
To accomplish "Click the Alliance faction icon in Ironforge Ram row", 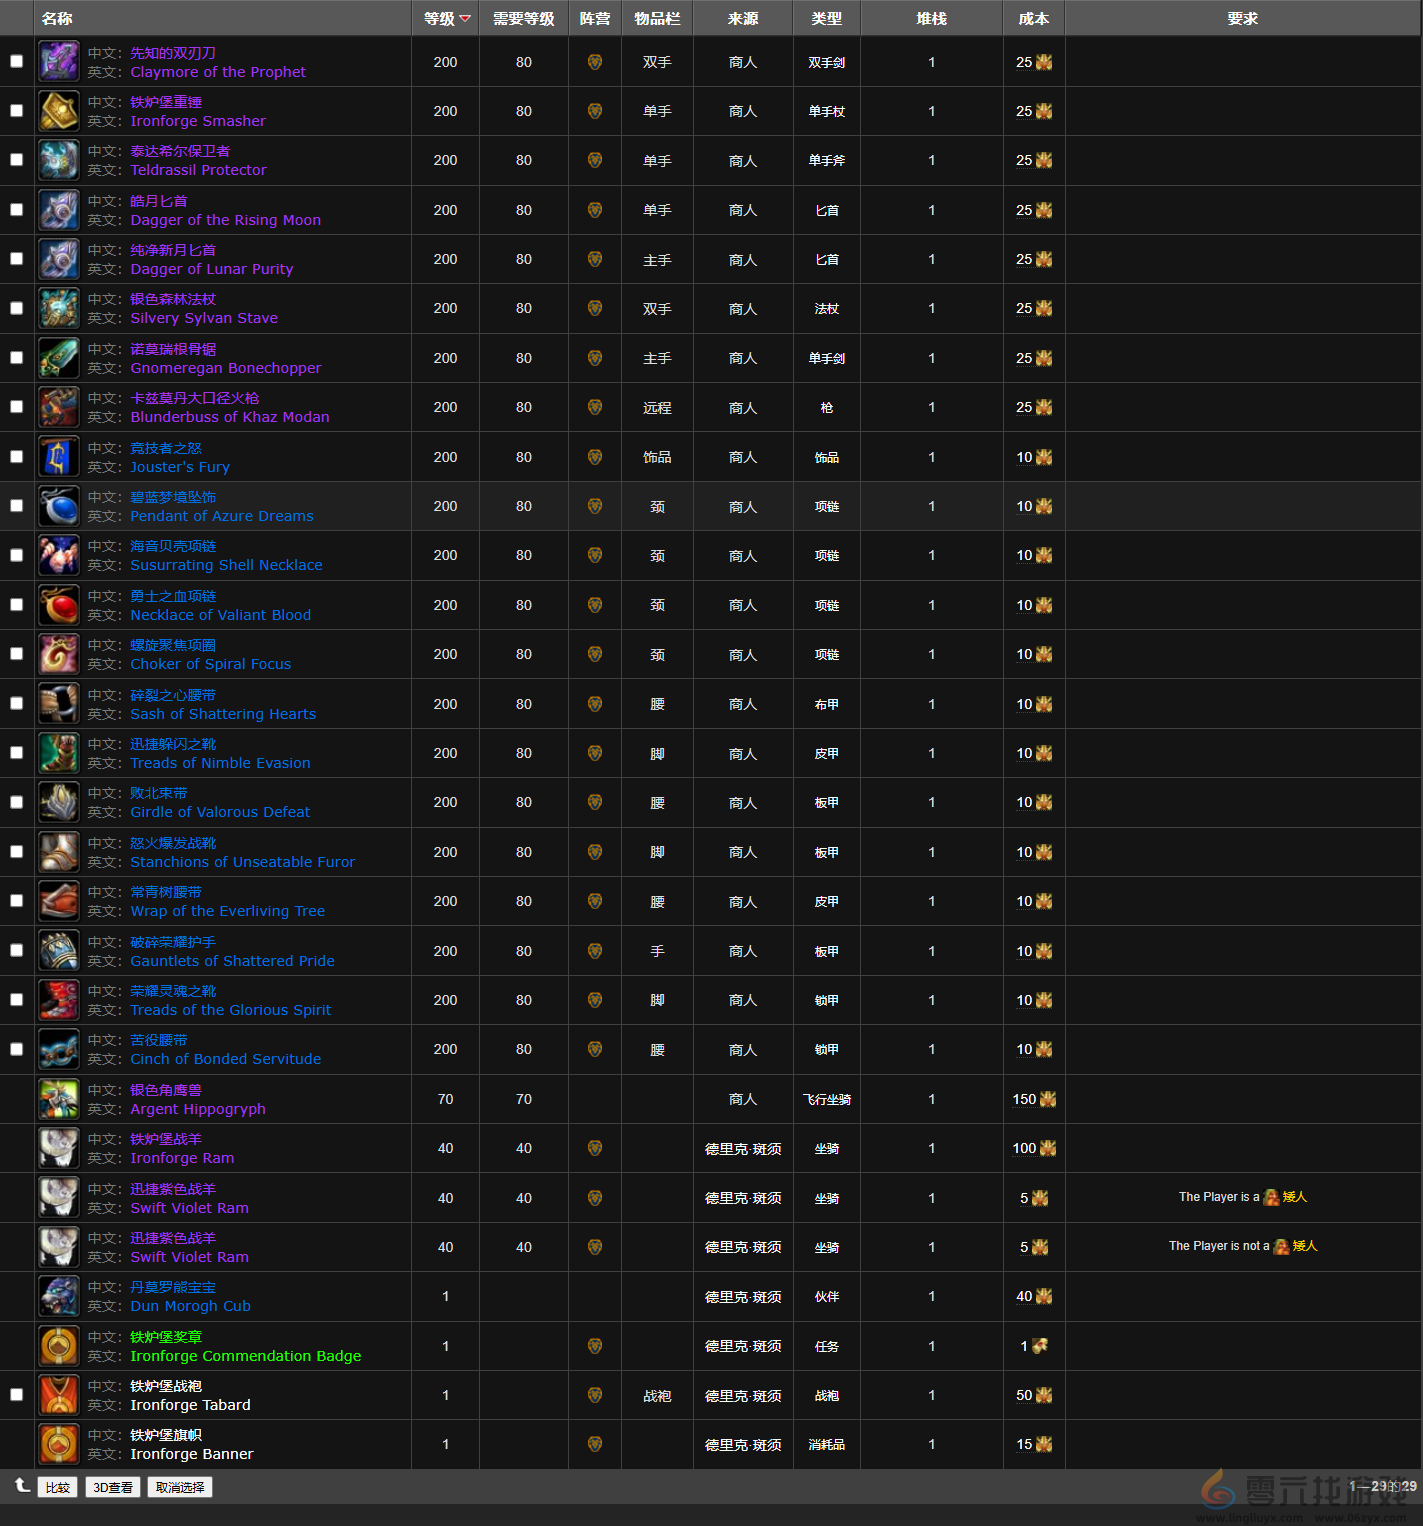I will 595,1148.
